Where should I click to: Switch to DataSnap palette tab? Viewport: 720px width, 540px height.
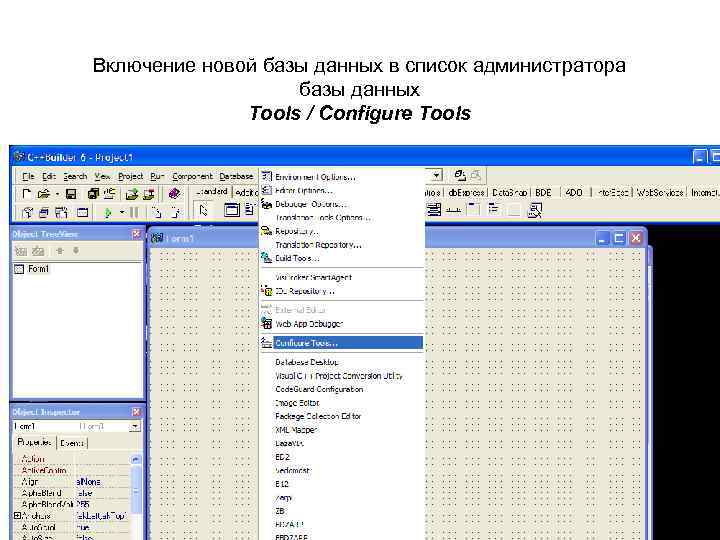(509, 193)
